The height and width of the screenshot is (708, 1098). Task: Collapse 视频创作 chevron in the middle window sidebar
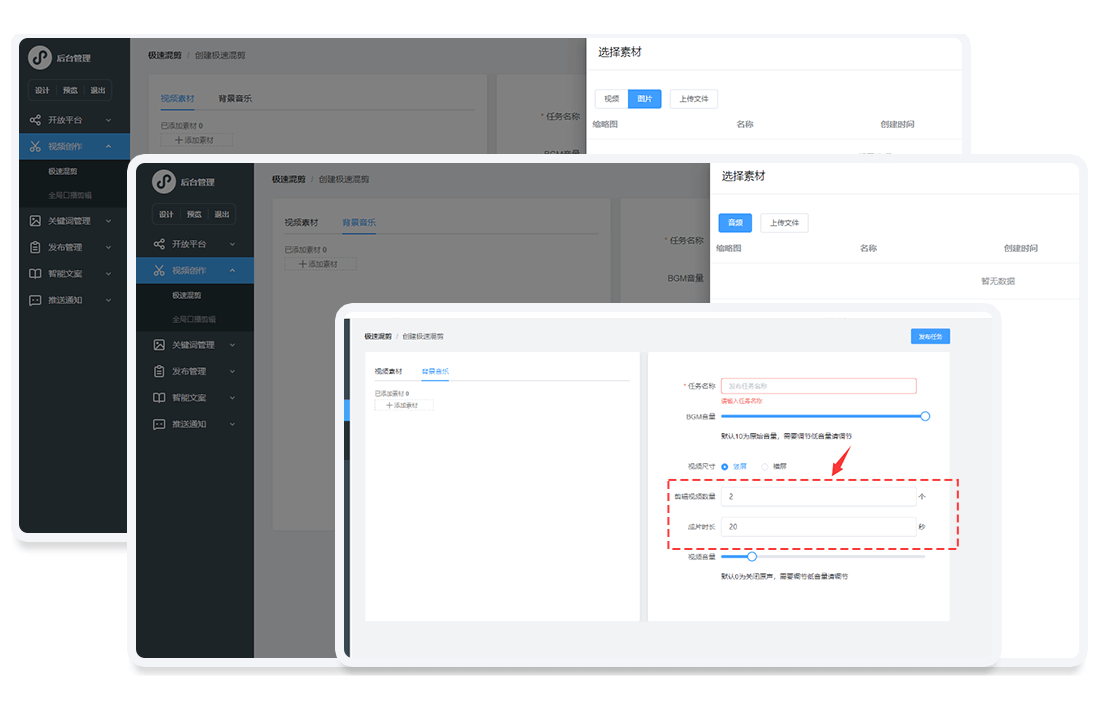click(x=232, y=270)
